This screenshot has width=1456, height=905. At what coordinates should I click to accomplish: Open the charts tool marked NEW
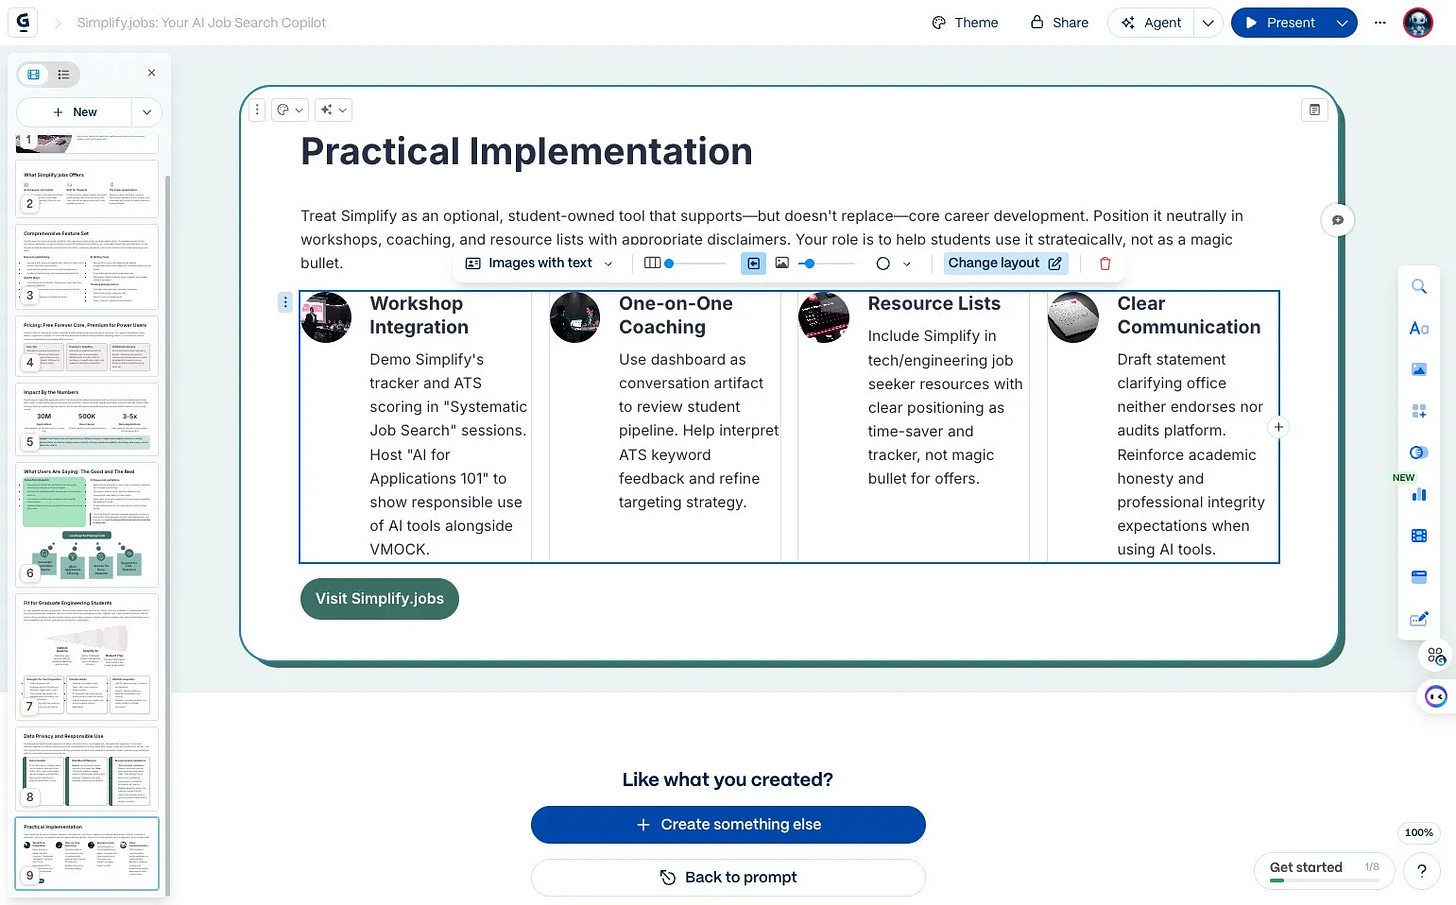coord(1418,494)
